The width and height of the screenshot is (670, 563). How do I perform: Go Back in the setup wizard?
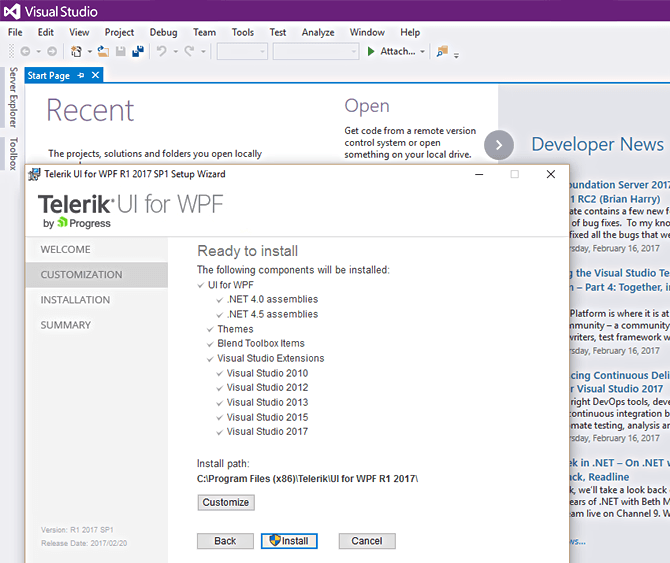coord(225,541)
